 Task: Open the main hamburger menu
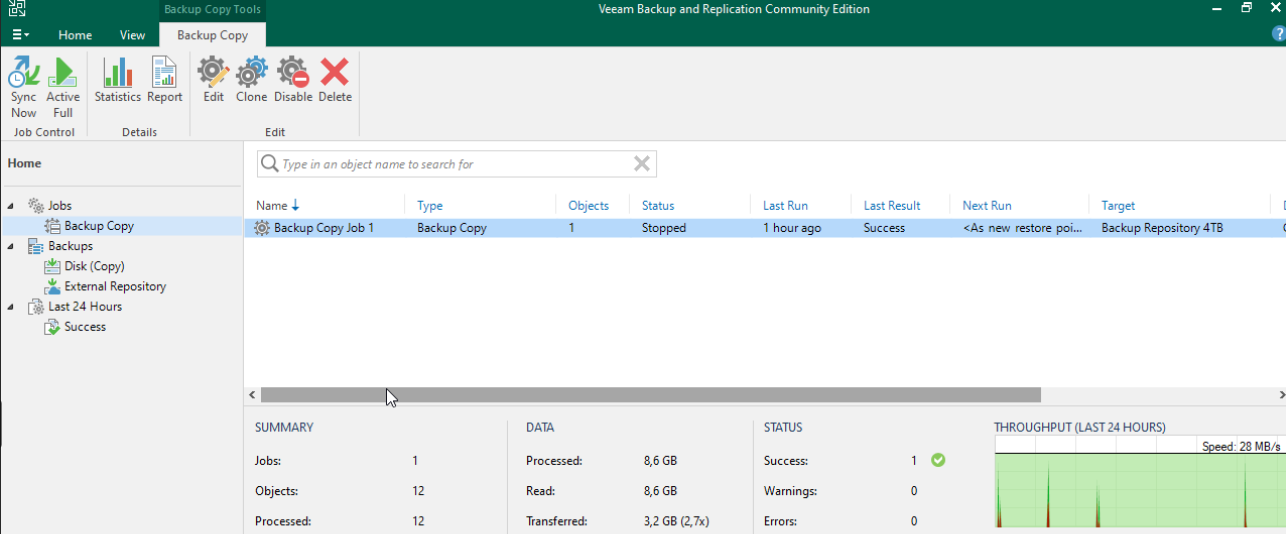[x=20, y=34]
